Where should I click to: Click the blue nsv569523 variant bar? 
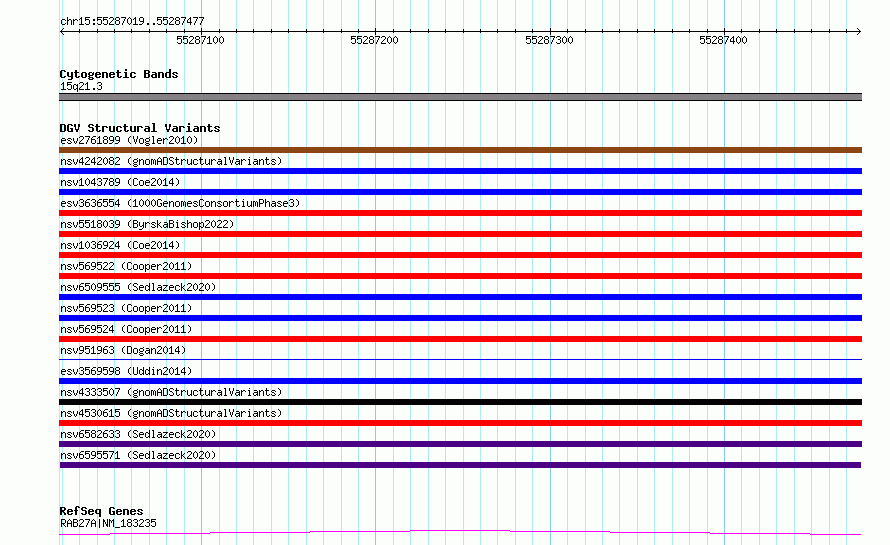pyautogui.click(x=460, y=318)
